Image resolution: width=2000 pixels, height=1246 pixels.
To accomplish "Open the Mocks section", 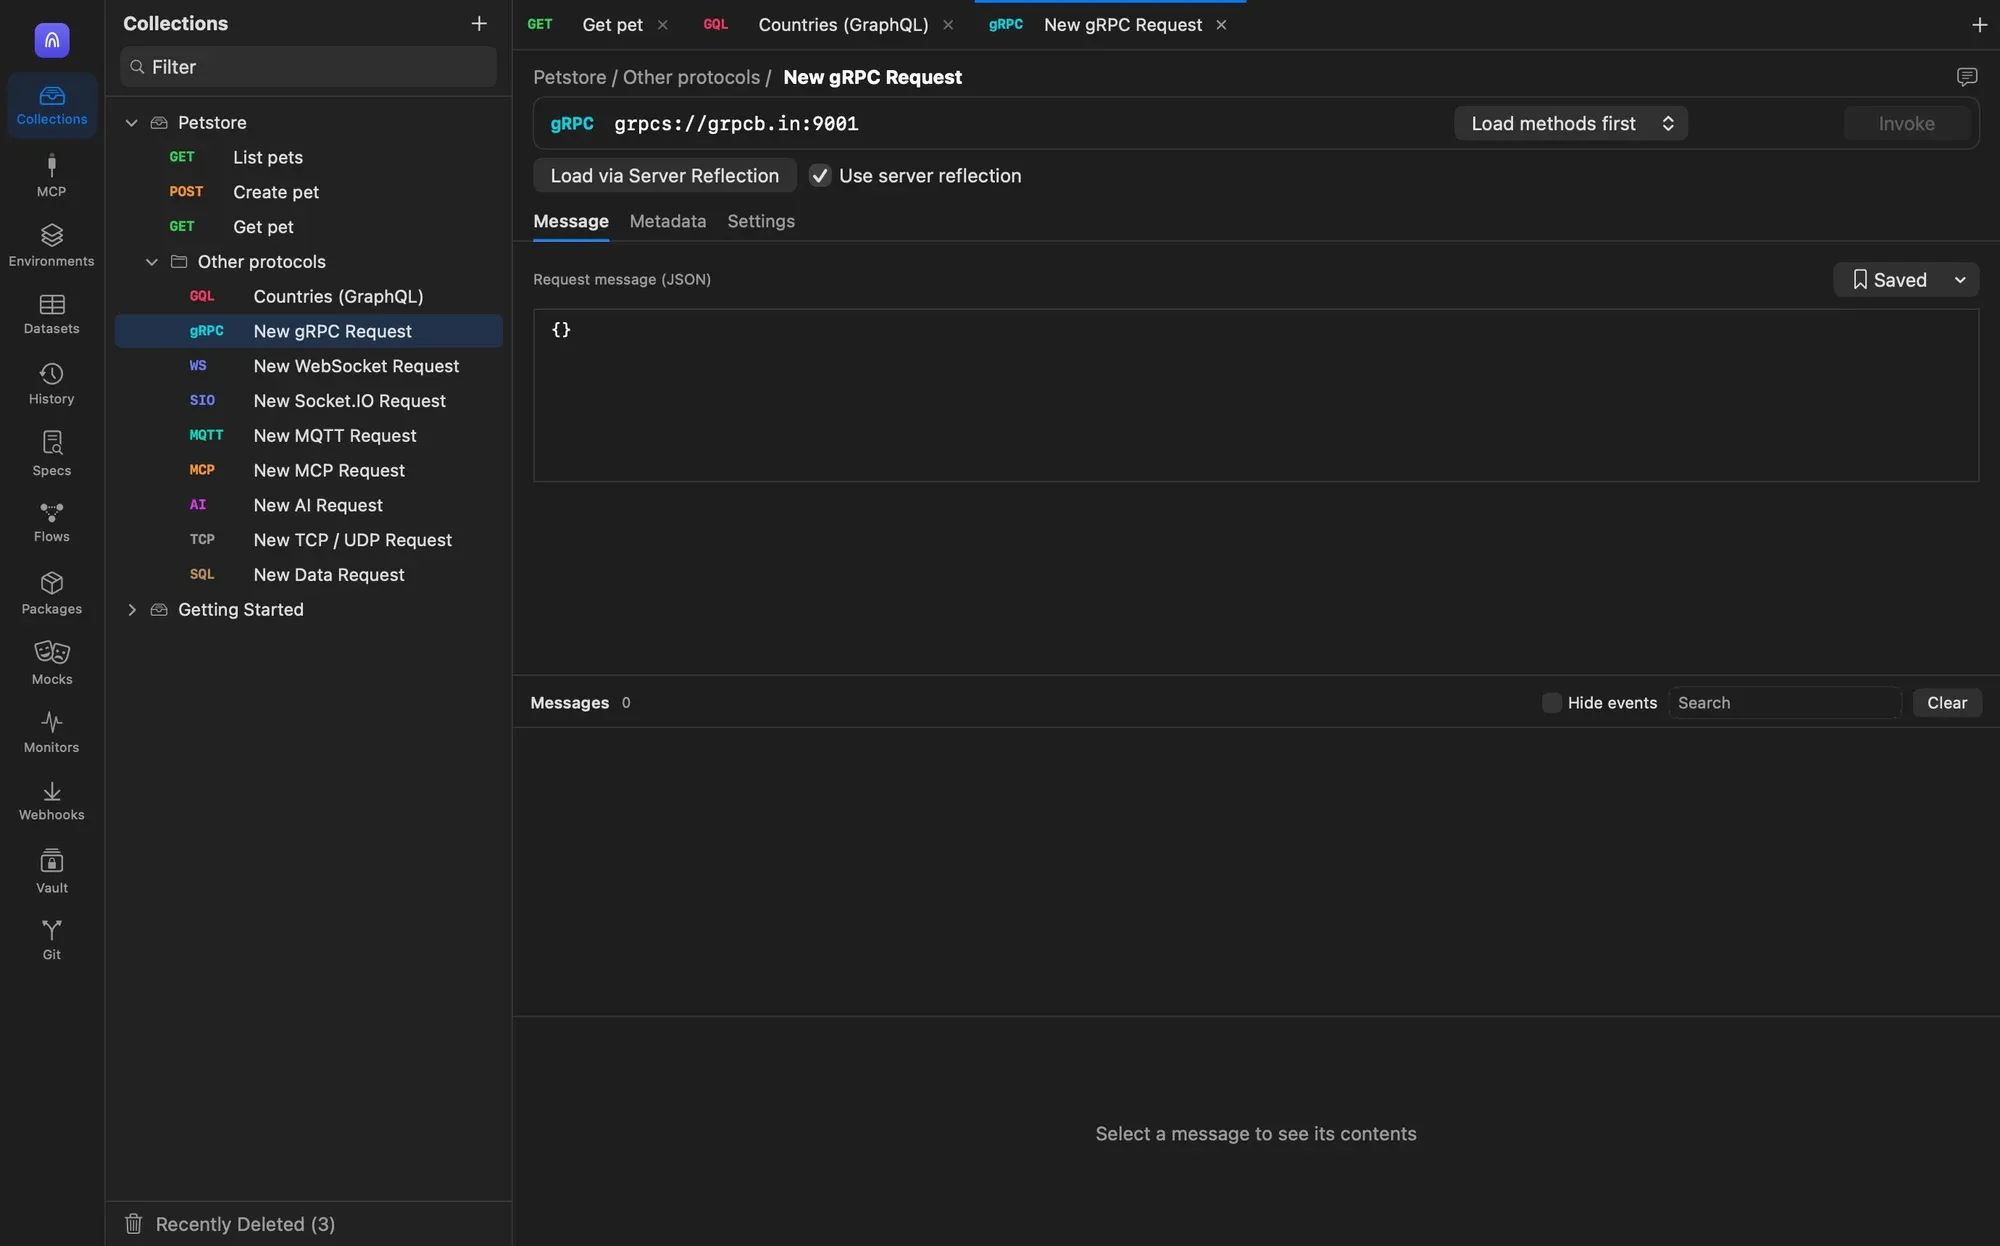I will (51, 662).
